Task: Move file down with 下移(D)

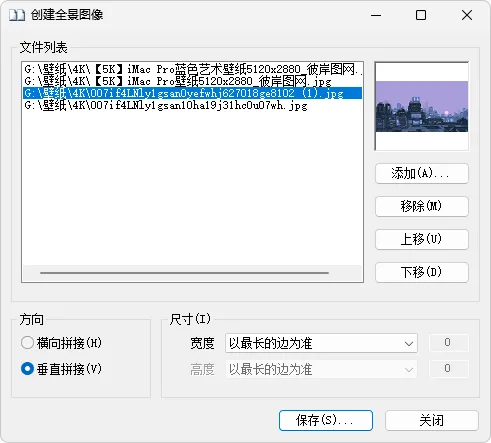Action: pyautogui.click(x=422, y=272)
